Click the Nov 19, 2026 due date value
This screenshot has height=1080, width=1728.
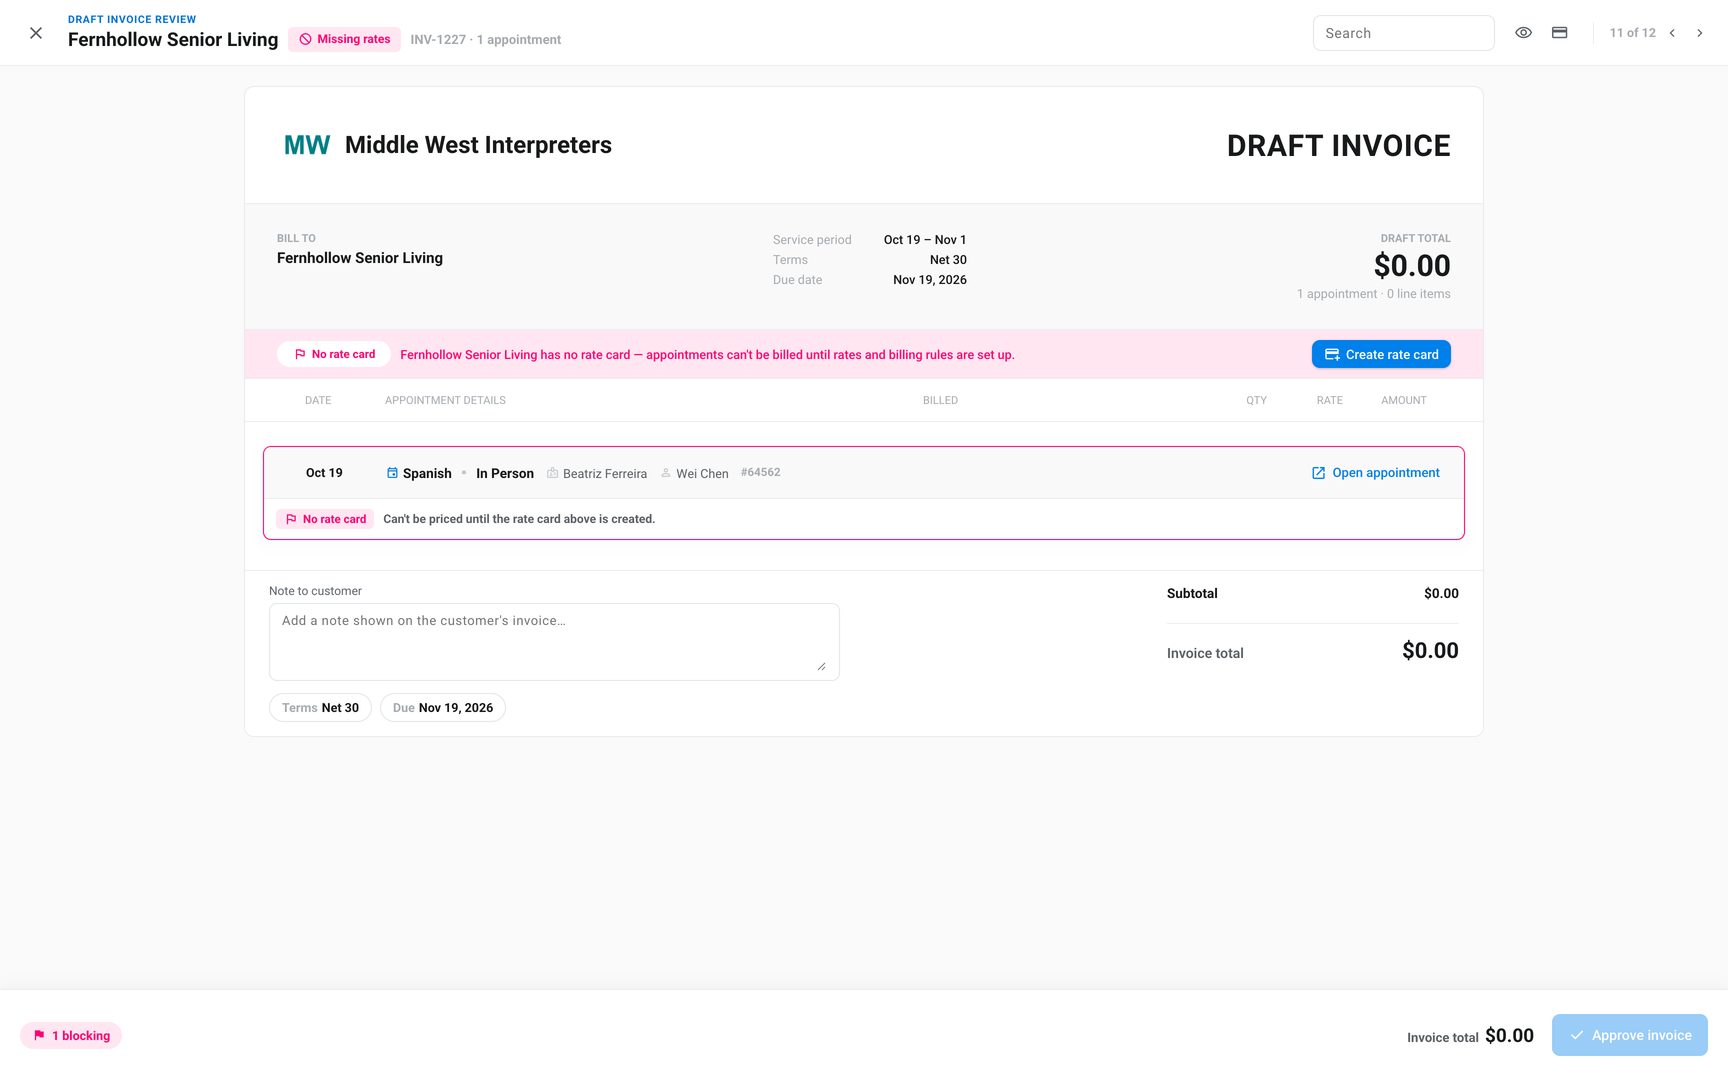(x=930, y=280)
